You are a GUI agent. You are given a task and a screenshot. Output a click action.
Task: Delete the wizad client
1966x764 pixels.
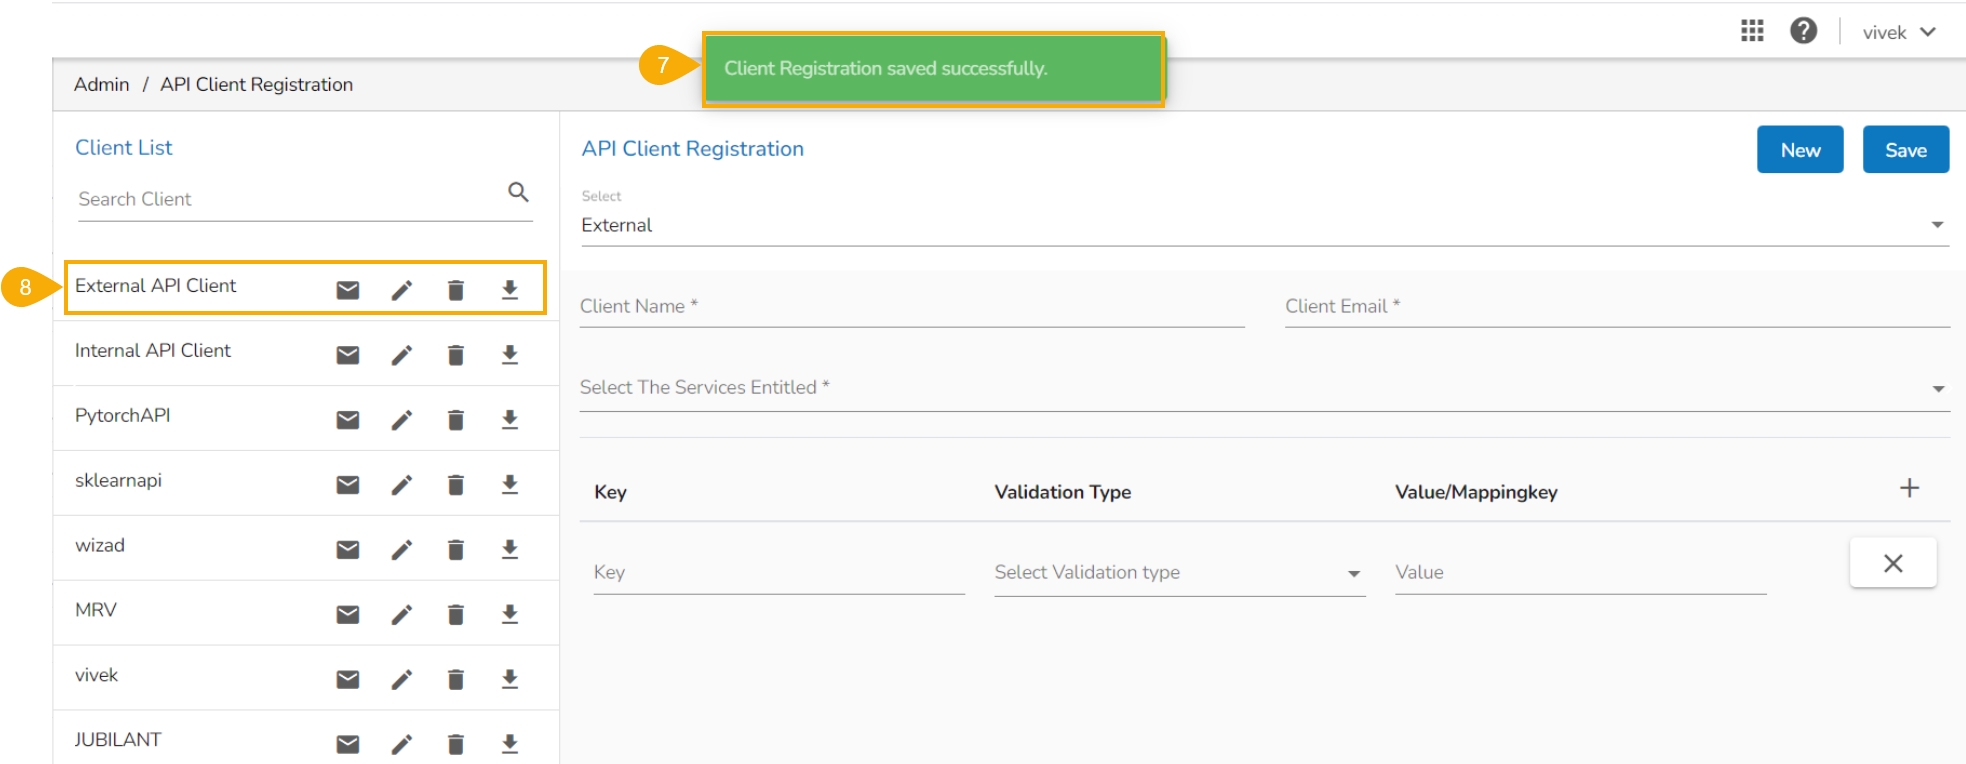tap(456, 550)
